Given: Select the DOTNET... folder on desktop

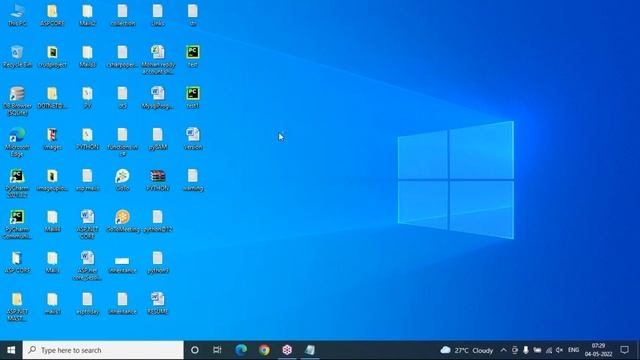Looking at the screenshot, I should tap(52, 98).
